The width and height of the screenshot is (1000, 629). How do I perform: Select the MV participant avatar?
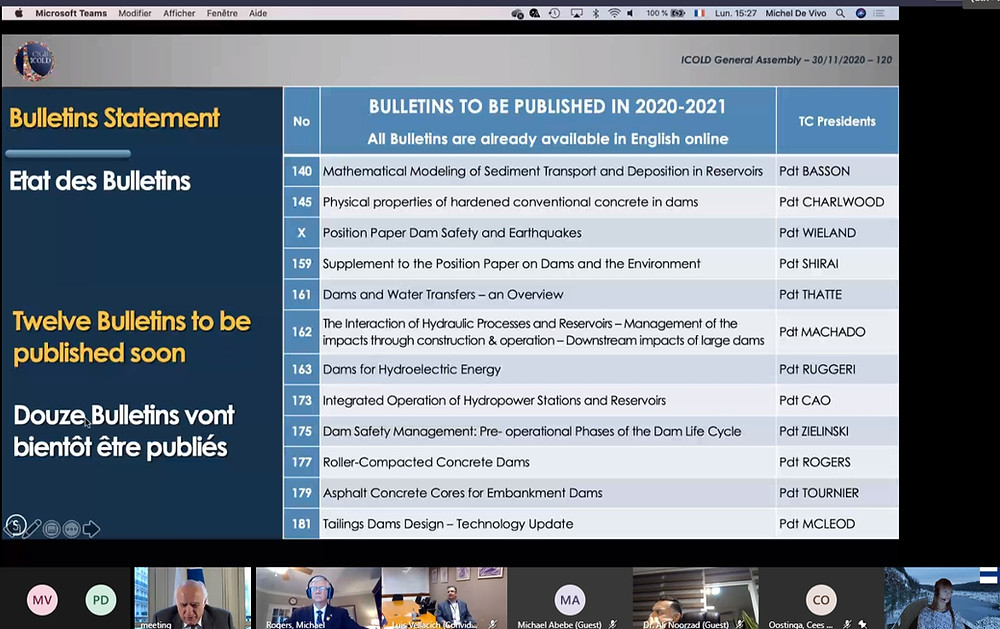tap(42, 600)
